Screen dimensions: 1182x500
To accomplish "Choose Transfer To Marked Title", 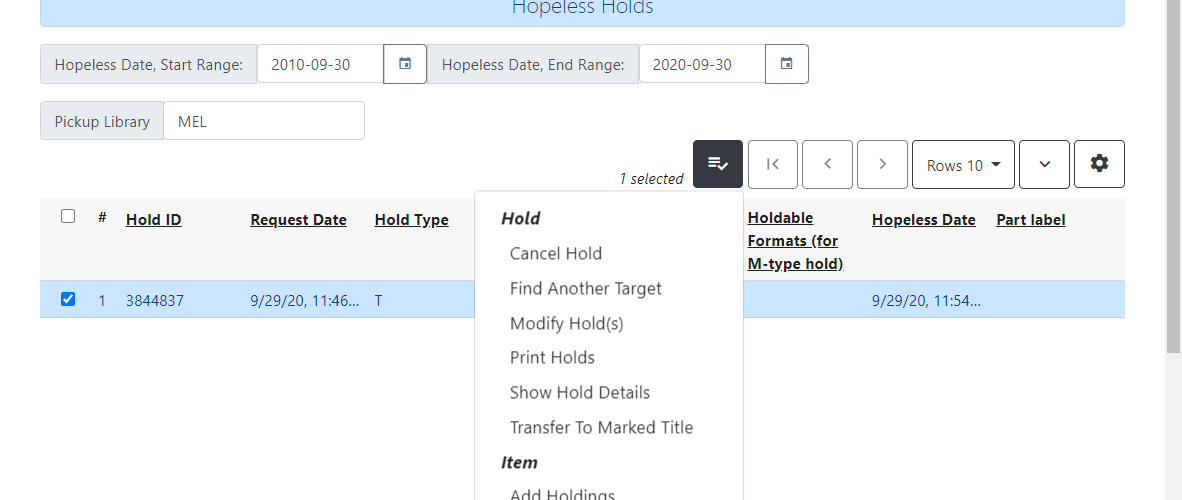I will (x=602, y=428).
